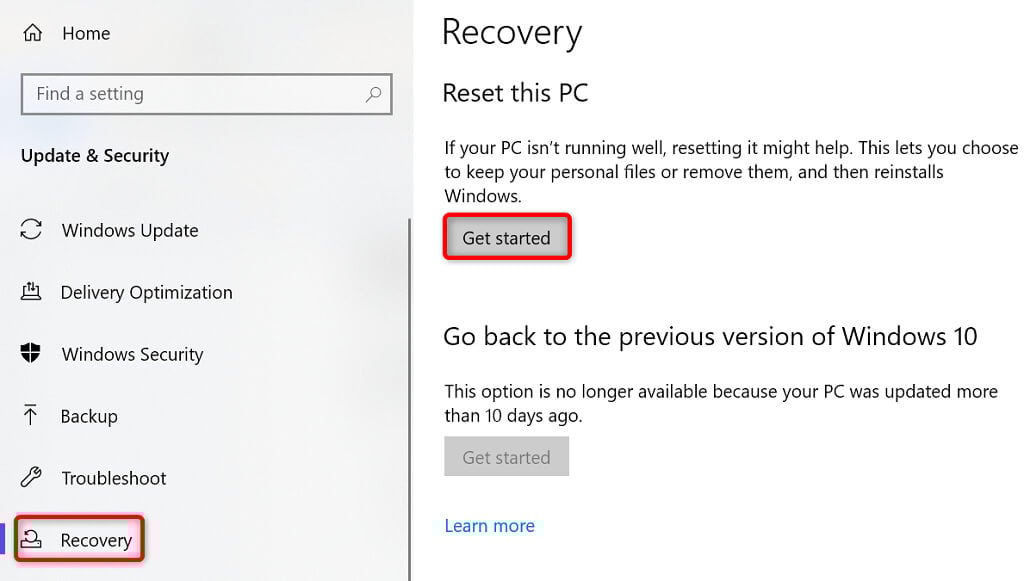Open the Learn more link
The width and height of the screenshot is (1024, 581).
pos(489,526)
